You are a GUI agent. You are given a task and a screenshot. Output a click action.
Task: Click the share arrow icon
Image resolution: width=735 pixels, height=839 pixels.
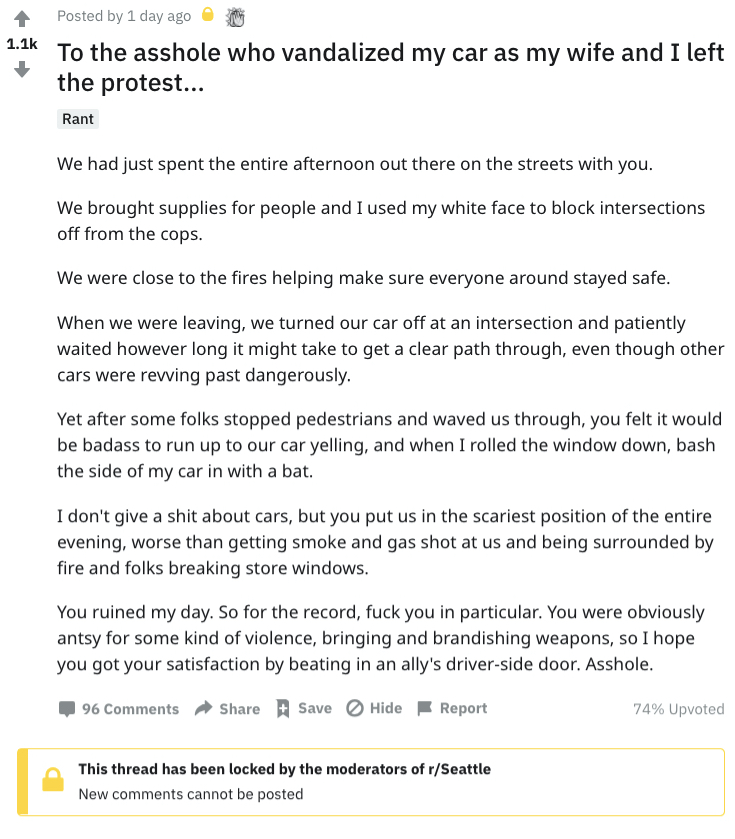pyautogui.click(x=203, y=708)
